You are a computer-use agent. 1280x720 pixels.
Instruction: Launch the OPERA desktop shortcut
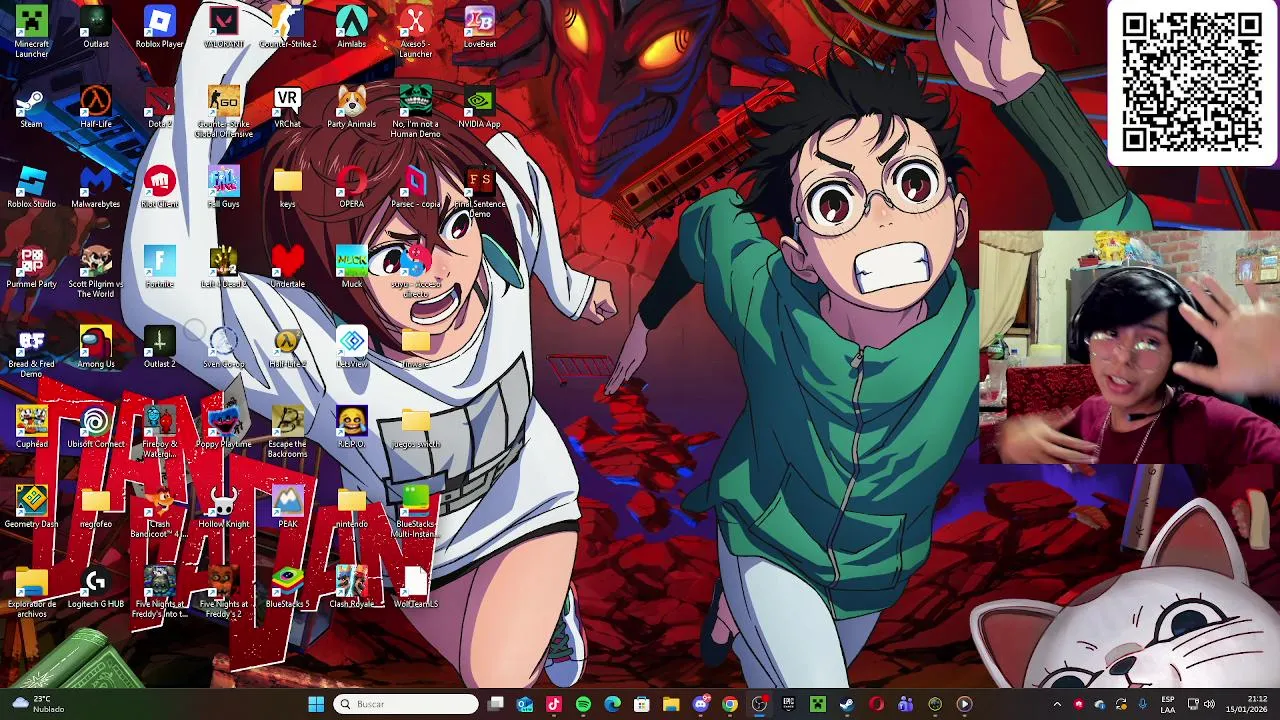point(352,188)
